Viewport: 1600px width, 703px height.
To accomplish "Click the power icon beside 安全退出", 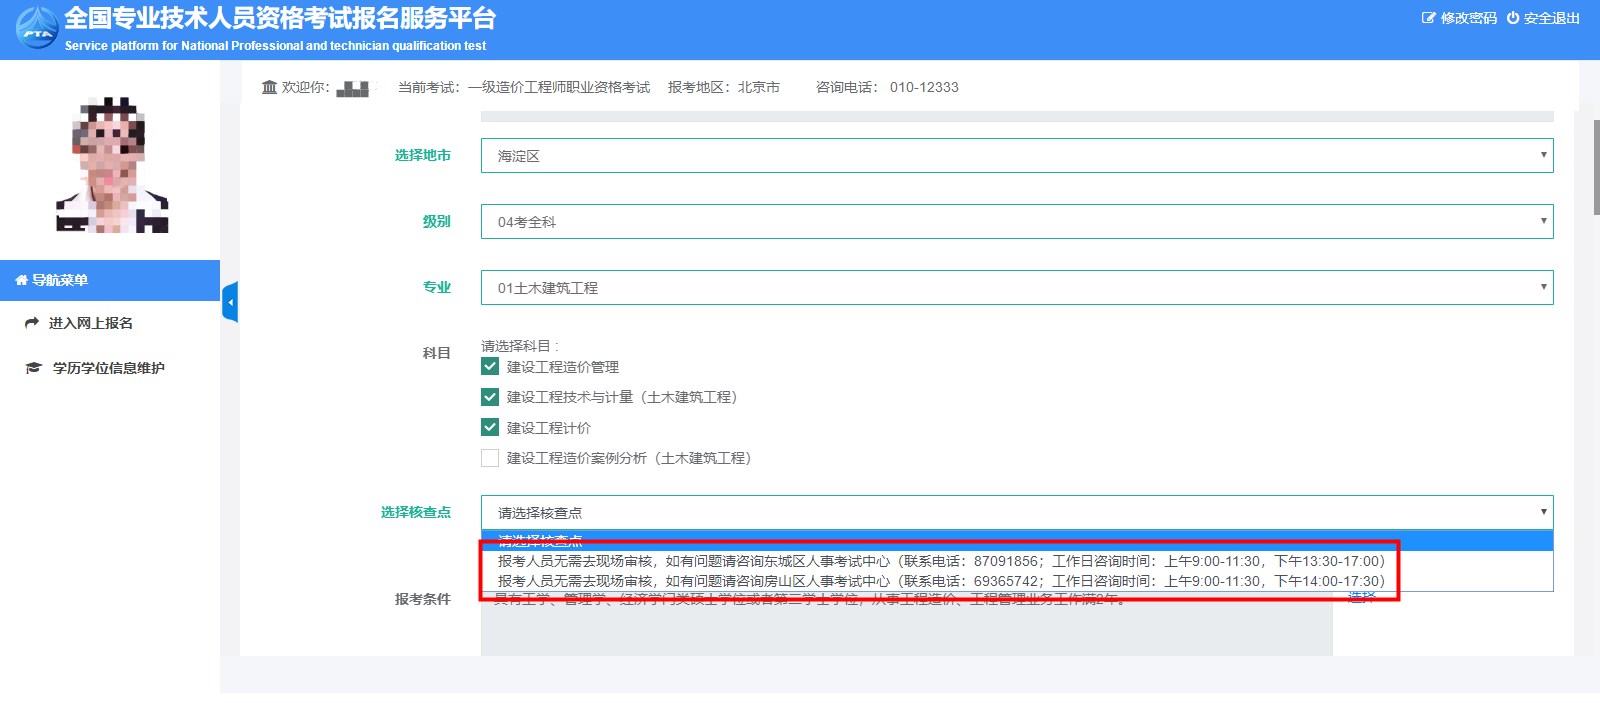I will tap(1512, 18).
